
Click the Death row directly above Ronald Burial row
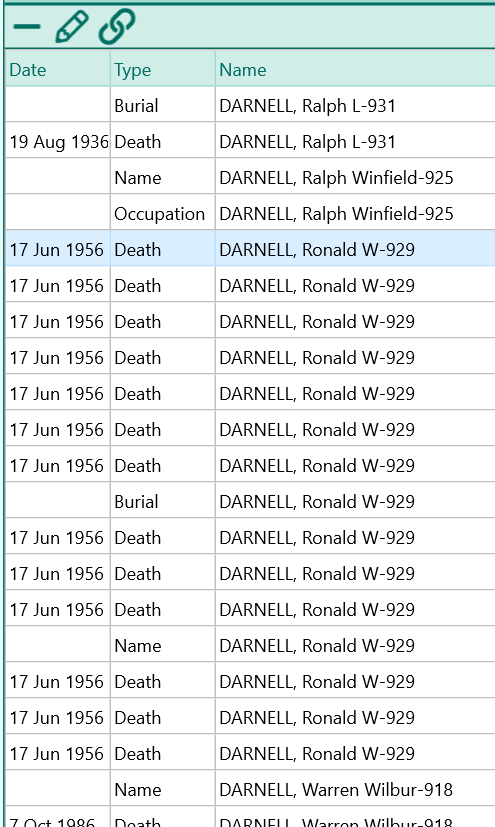[250, 466]
